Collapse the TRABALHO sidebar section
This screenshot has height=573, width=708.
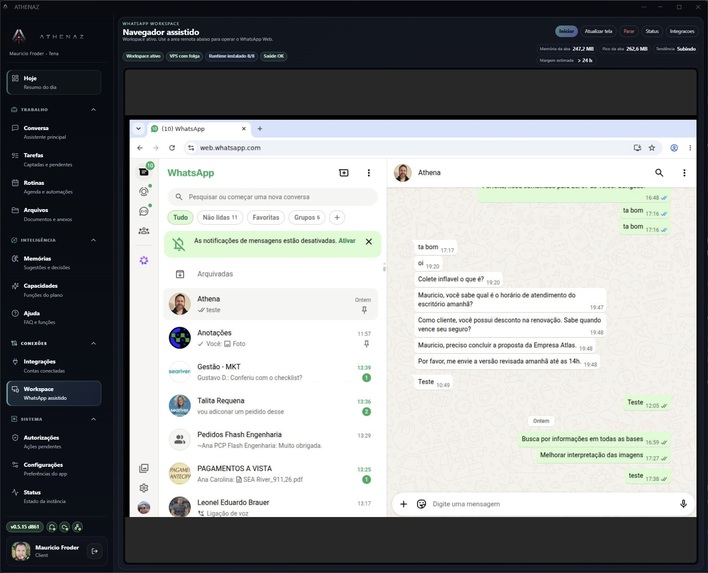click(93, 109)
